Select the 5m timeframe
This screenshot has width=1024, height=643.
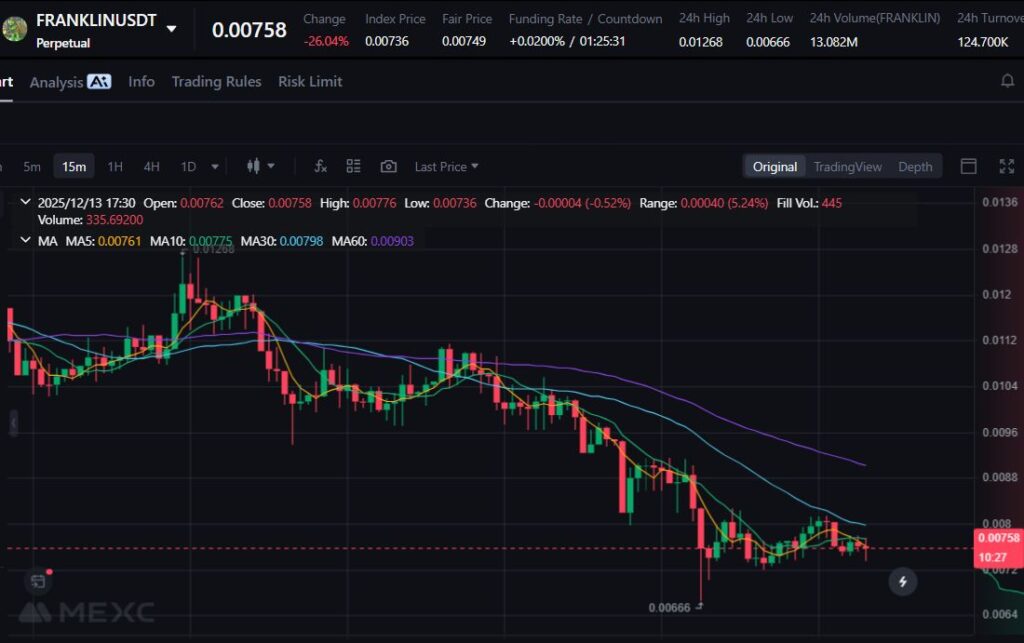click(x=32, y=166)
